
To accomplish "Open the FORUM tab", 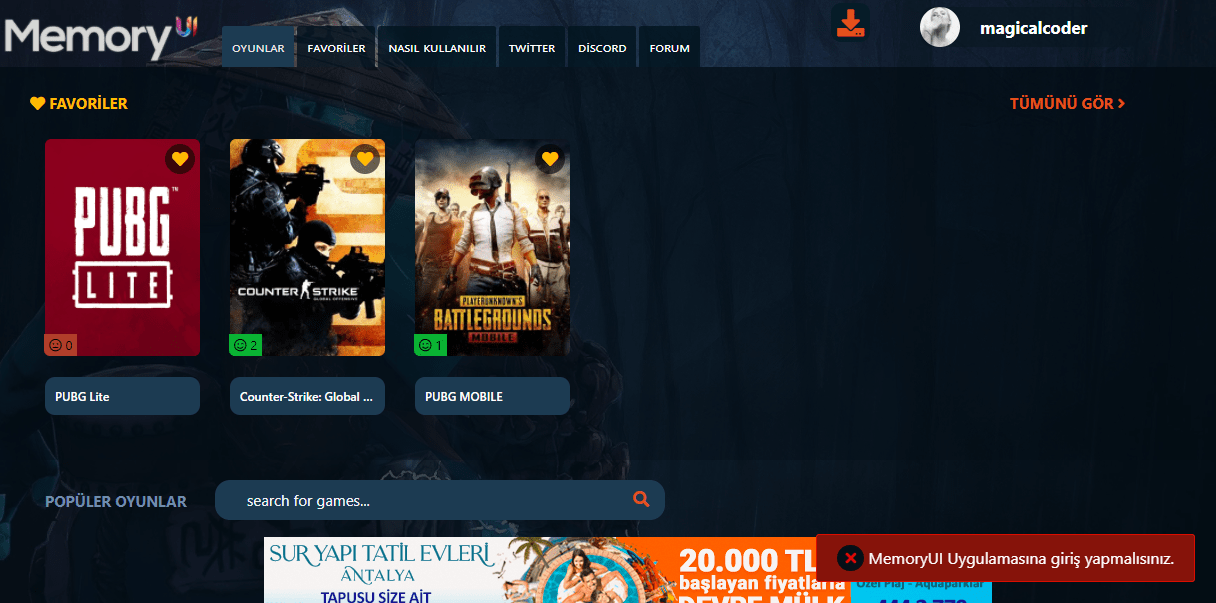I will 669,47.
